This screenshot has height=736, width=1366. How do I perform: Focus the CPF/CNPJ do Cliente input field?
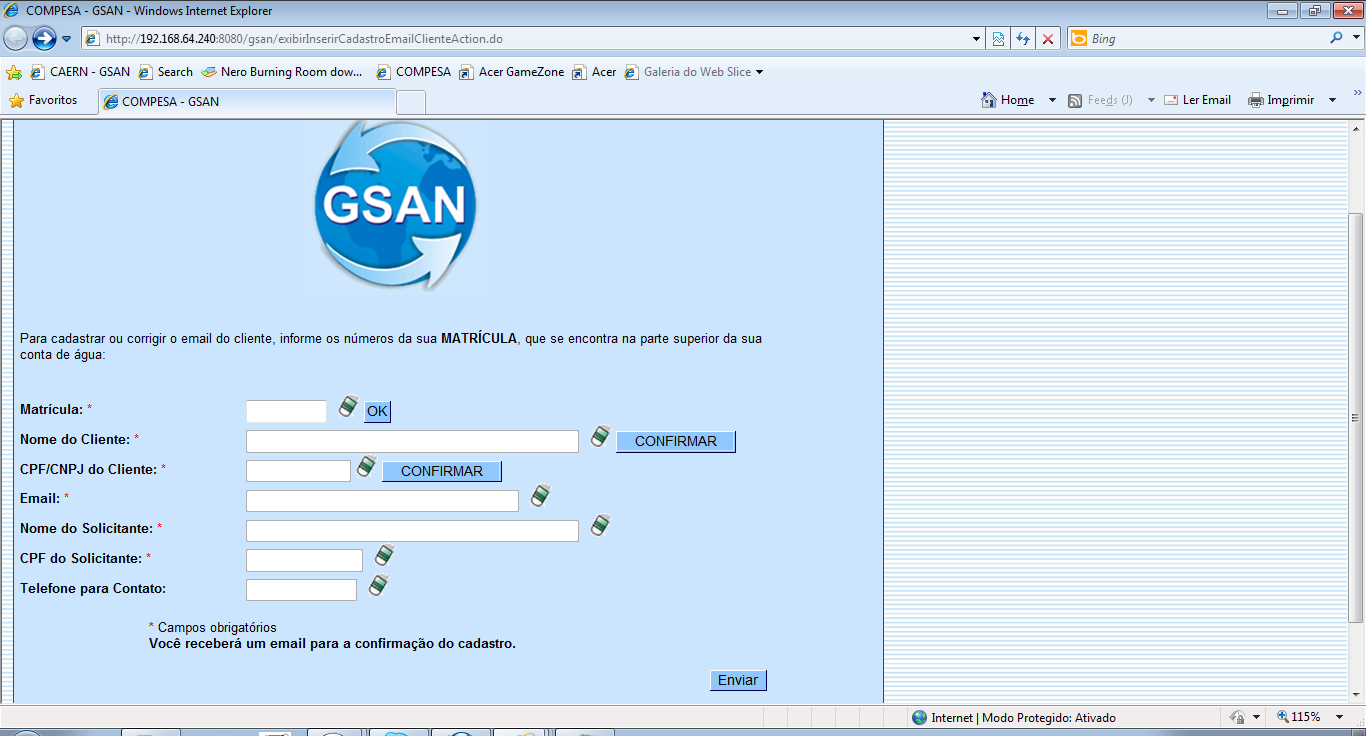pos(298,470)
